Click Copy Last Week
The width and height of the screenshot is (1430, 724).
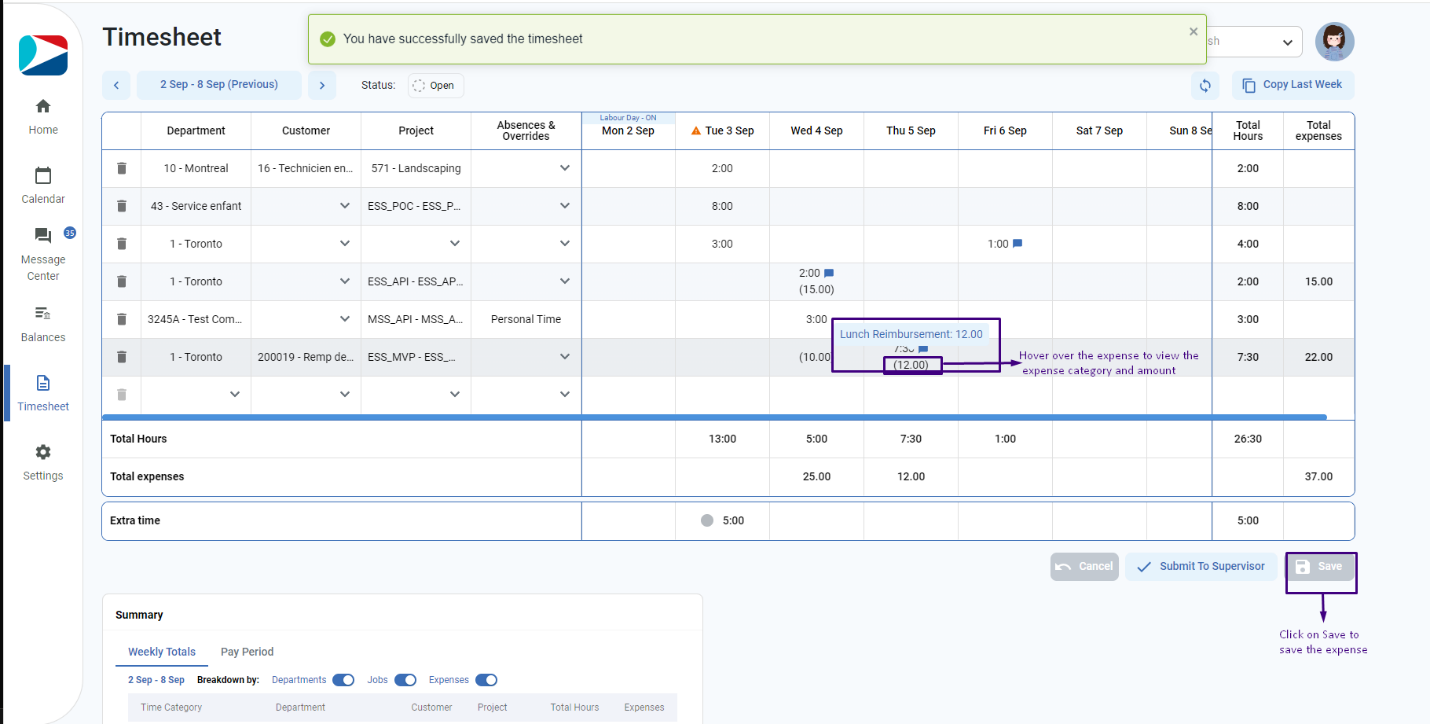coord(1293,85)
